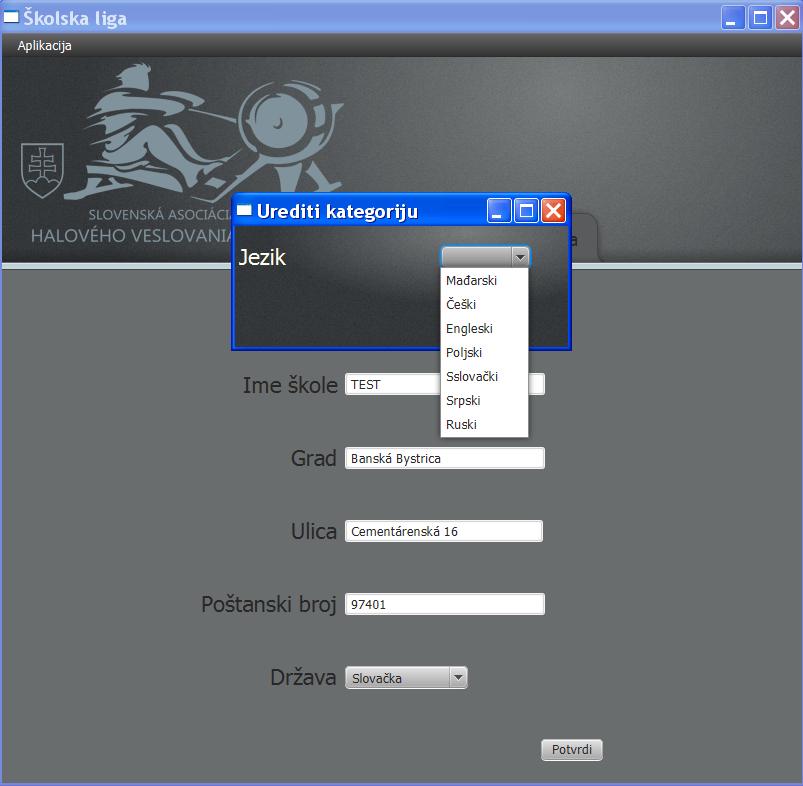The height and width of the screenshot is (786, 803).
Task: Maximize the Urediti kategoriju dialog
Action: 526,210
